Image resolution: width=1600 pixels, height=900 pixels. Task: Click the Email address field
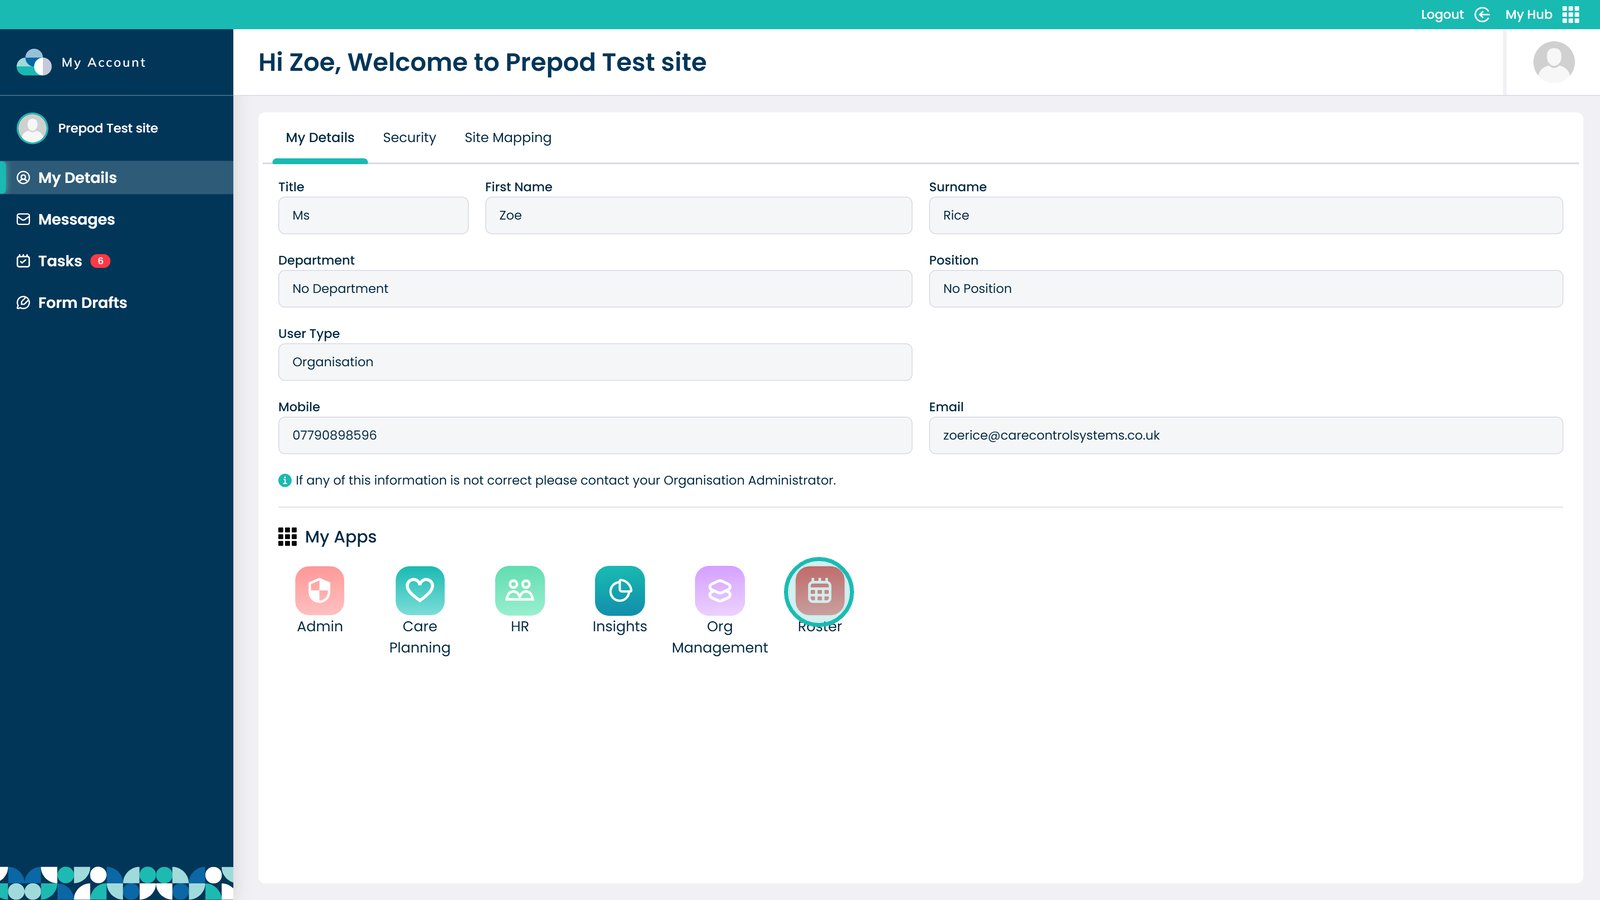point(1246,435)
